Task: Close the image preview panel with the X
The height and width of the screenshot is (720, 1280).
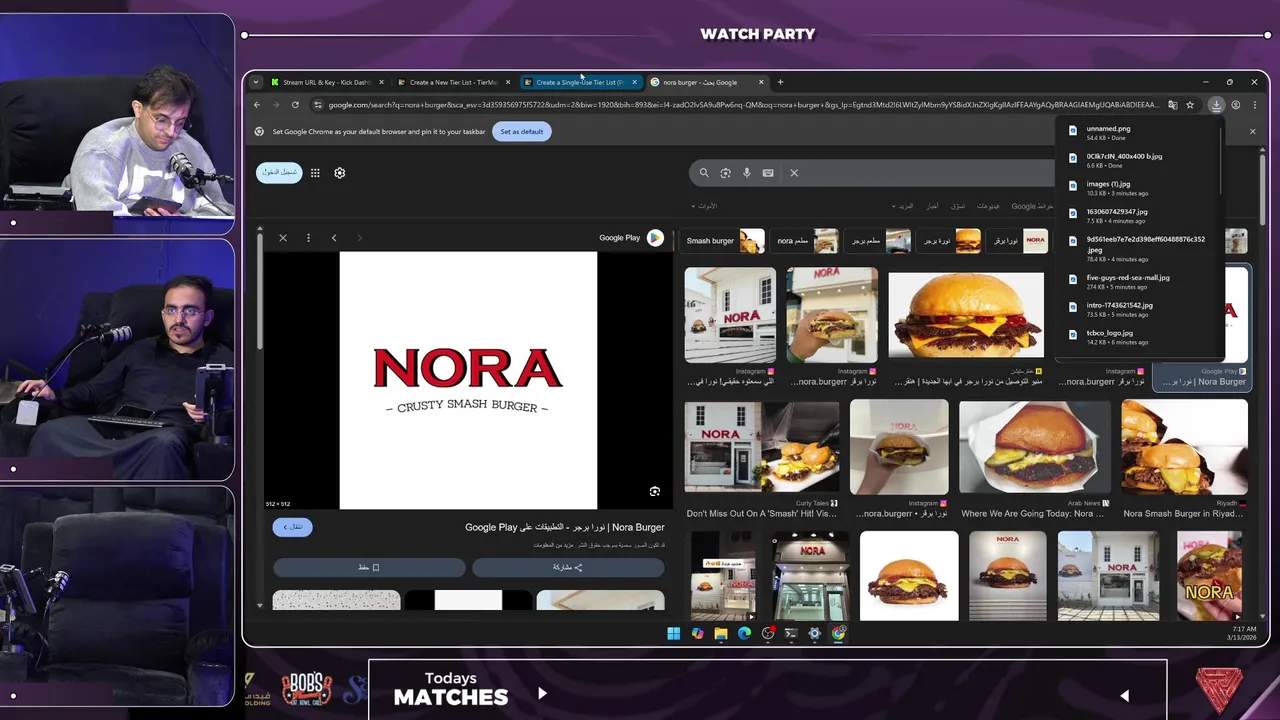Action: coord(283,238)
